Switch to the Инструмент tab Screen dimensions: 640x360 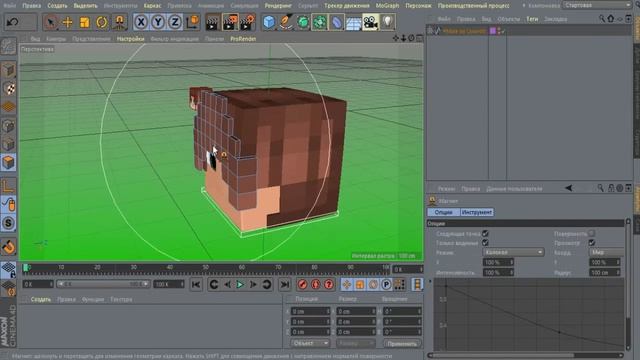pyautogui.click(x=477, y=212)
